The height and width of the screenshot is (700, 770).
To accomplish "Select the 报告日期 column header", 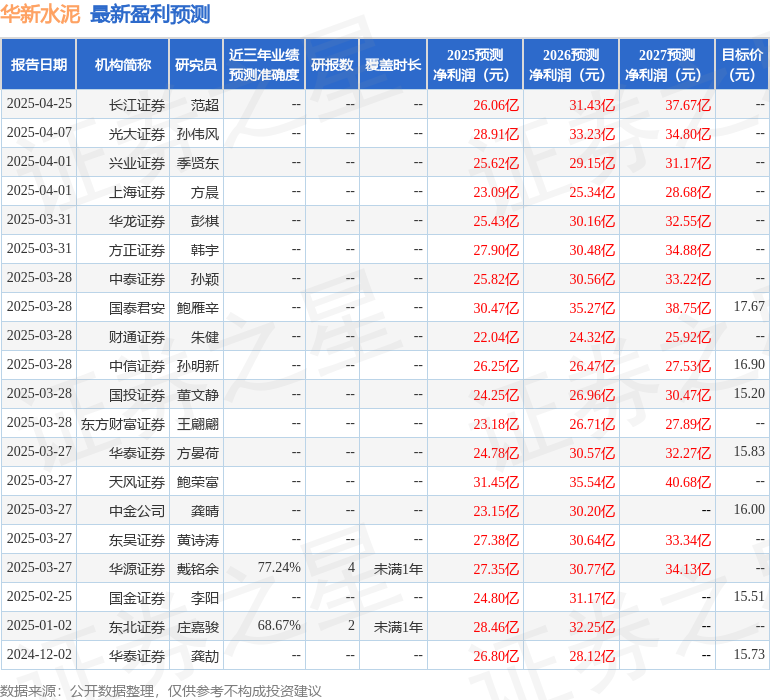I will pos(39,65).
